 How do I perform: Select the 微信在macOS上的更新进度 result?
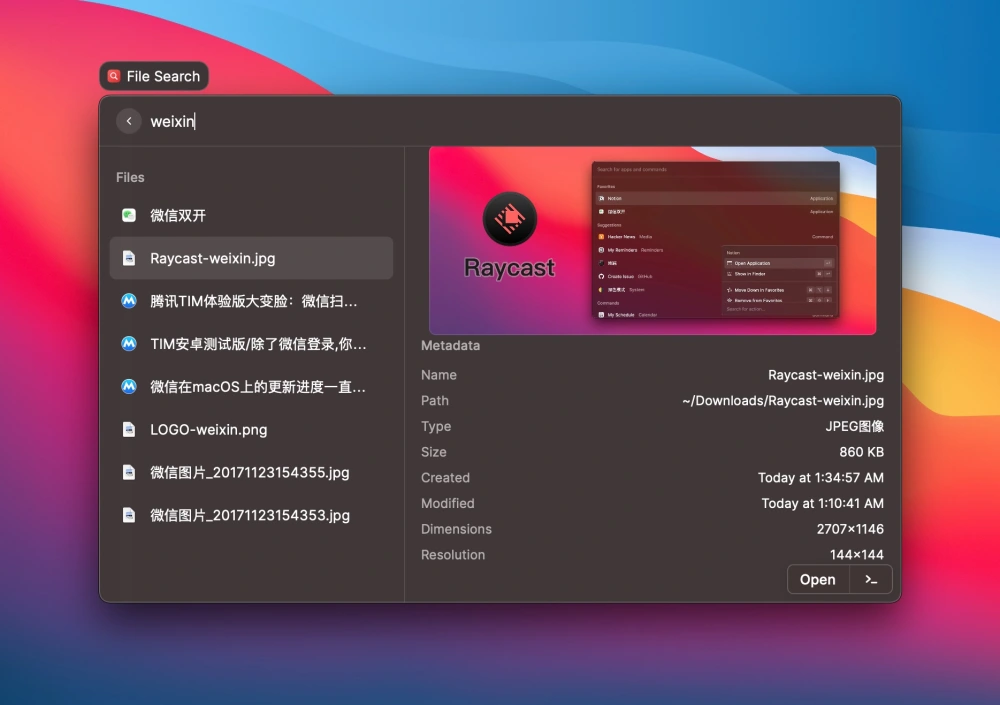coord(251,386)
